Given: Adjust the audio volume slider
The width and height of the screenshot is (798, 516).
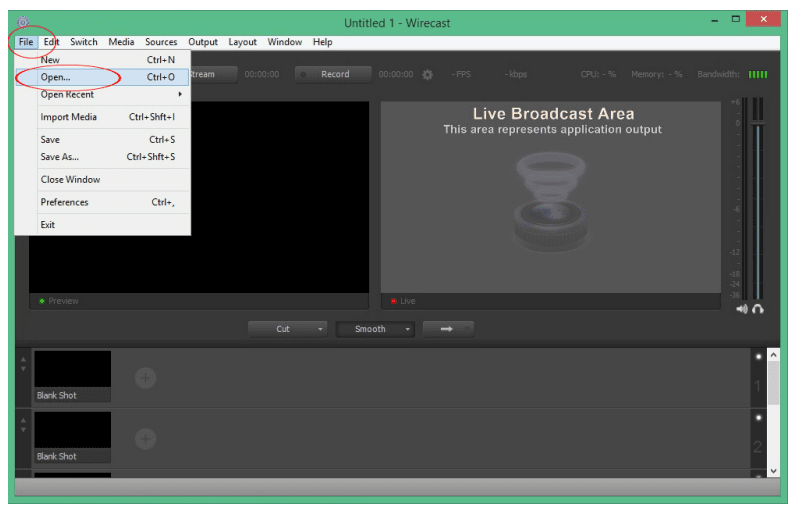Looking at the screenshot, I should pos(758,123).
